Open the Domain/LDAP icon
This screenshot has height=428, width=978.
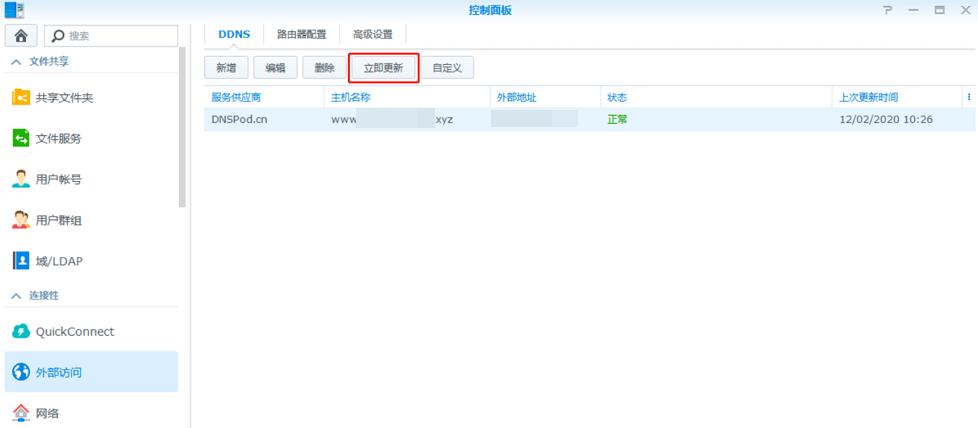coord(21,261)
